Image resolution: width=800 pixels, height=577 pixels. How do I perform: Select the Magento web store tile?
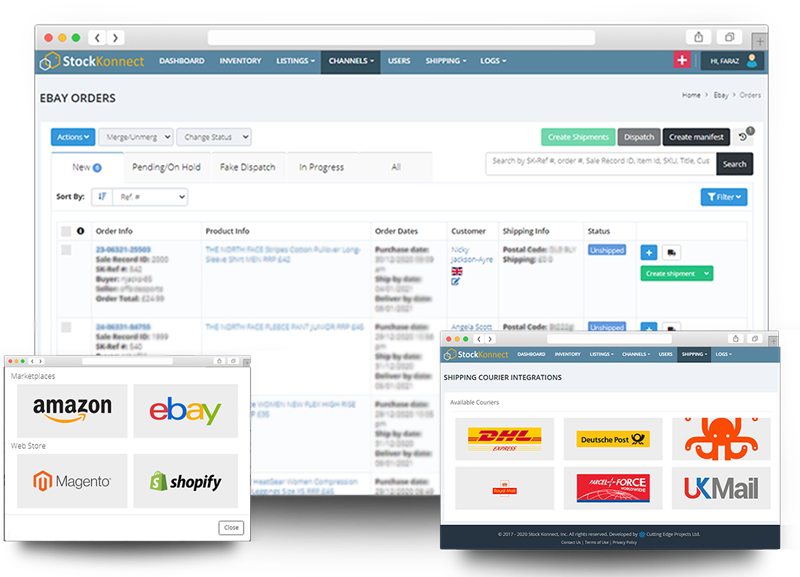(72, 481)
